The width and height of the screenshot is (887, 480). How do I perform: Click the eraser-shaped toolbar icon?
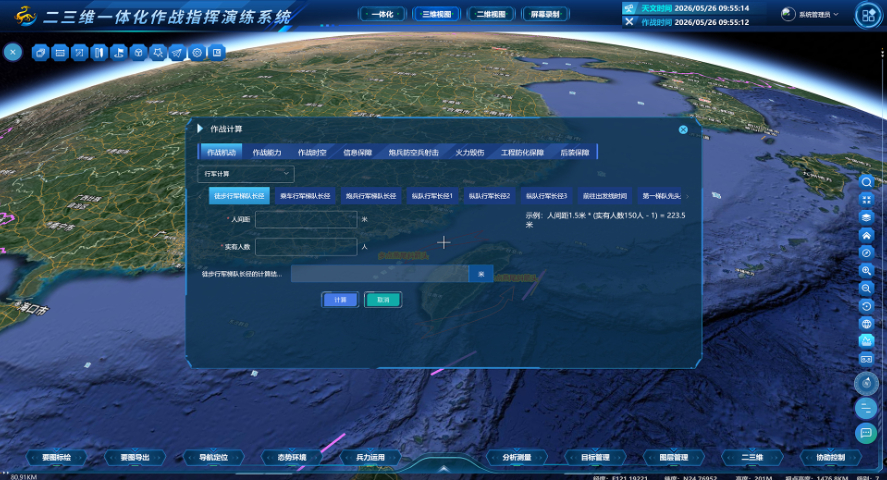pyautogui.click(x=40, y=53)
